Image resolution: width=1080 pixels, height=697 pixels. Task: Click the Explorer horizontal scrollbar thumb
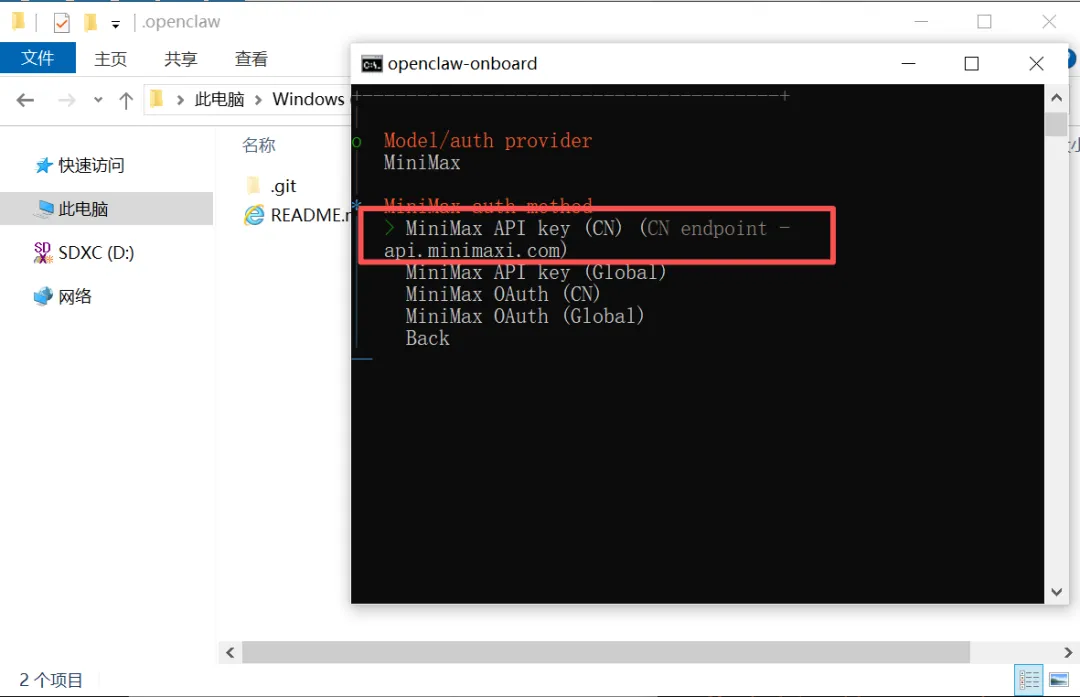tap(605, 652)
